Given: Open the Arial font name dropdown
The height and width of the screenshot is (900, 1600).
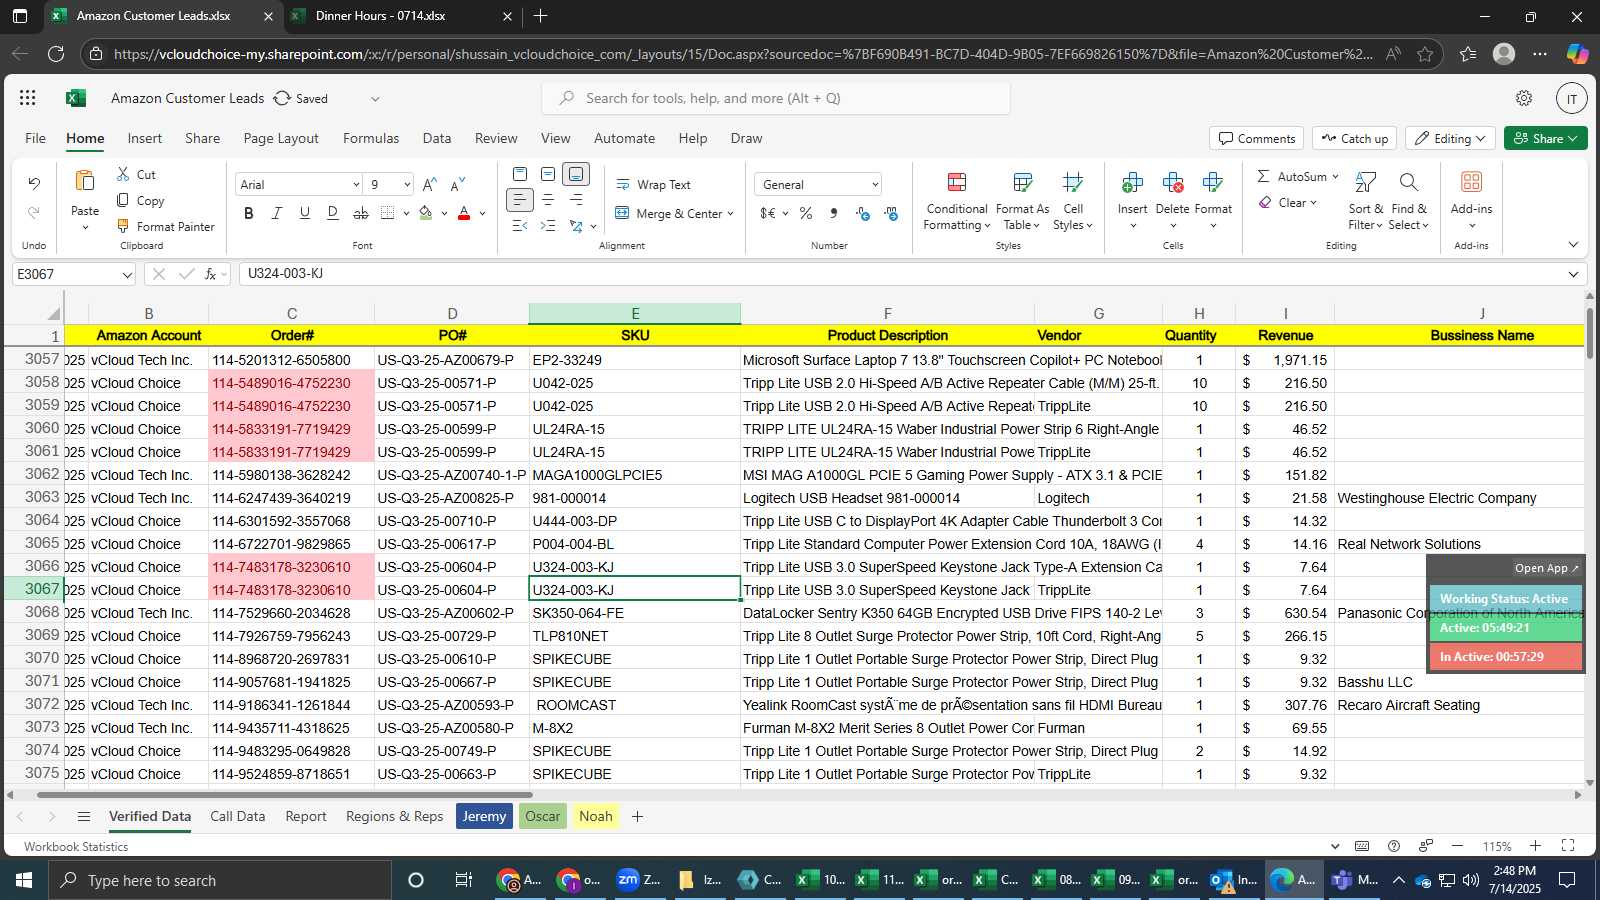Looking at the screenshot, I should coord(355,184).
